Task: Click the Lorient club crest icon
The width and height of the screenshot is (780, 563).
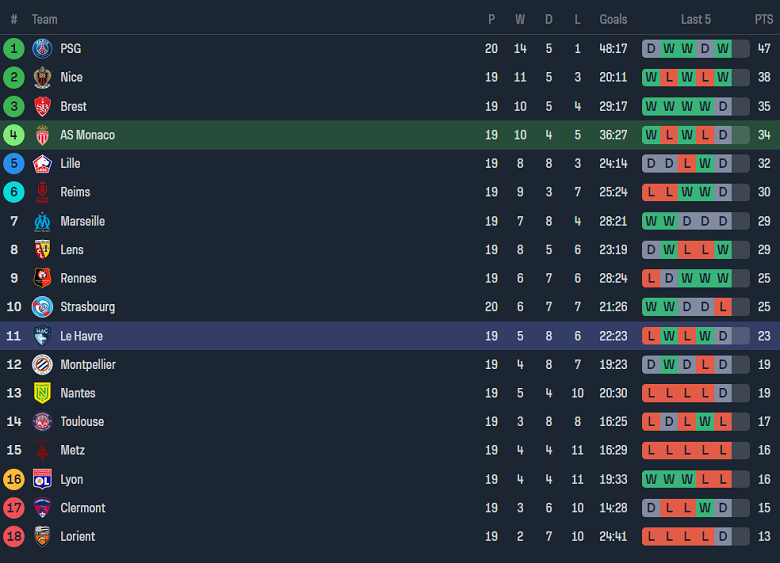Action: [x=42, y=537]
